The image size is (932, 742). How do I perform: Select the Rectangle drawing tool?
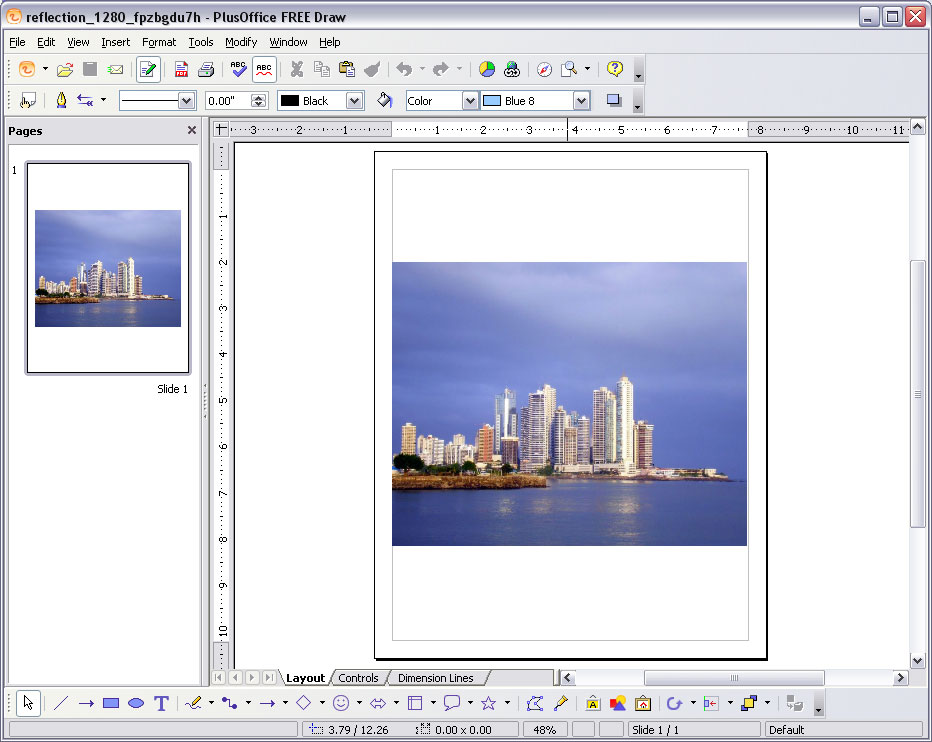111,703
